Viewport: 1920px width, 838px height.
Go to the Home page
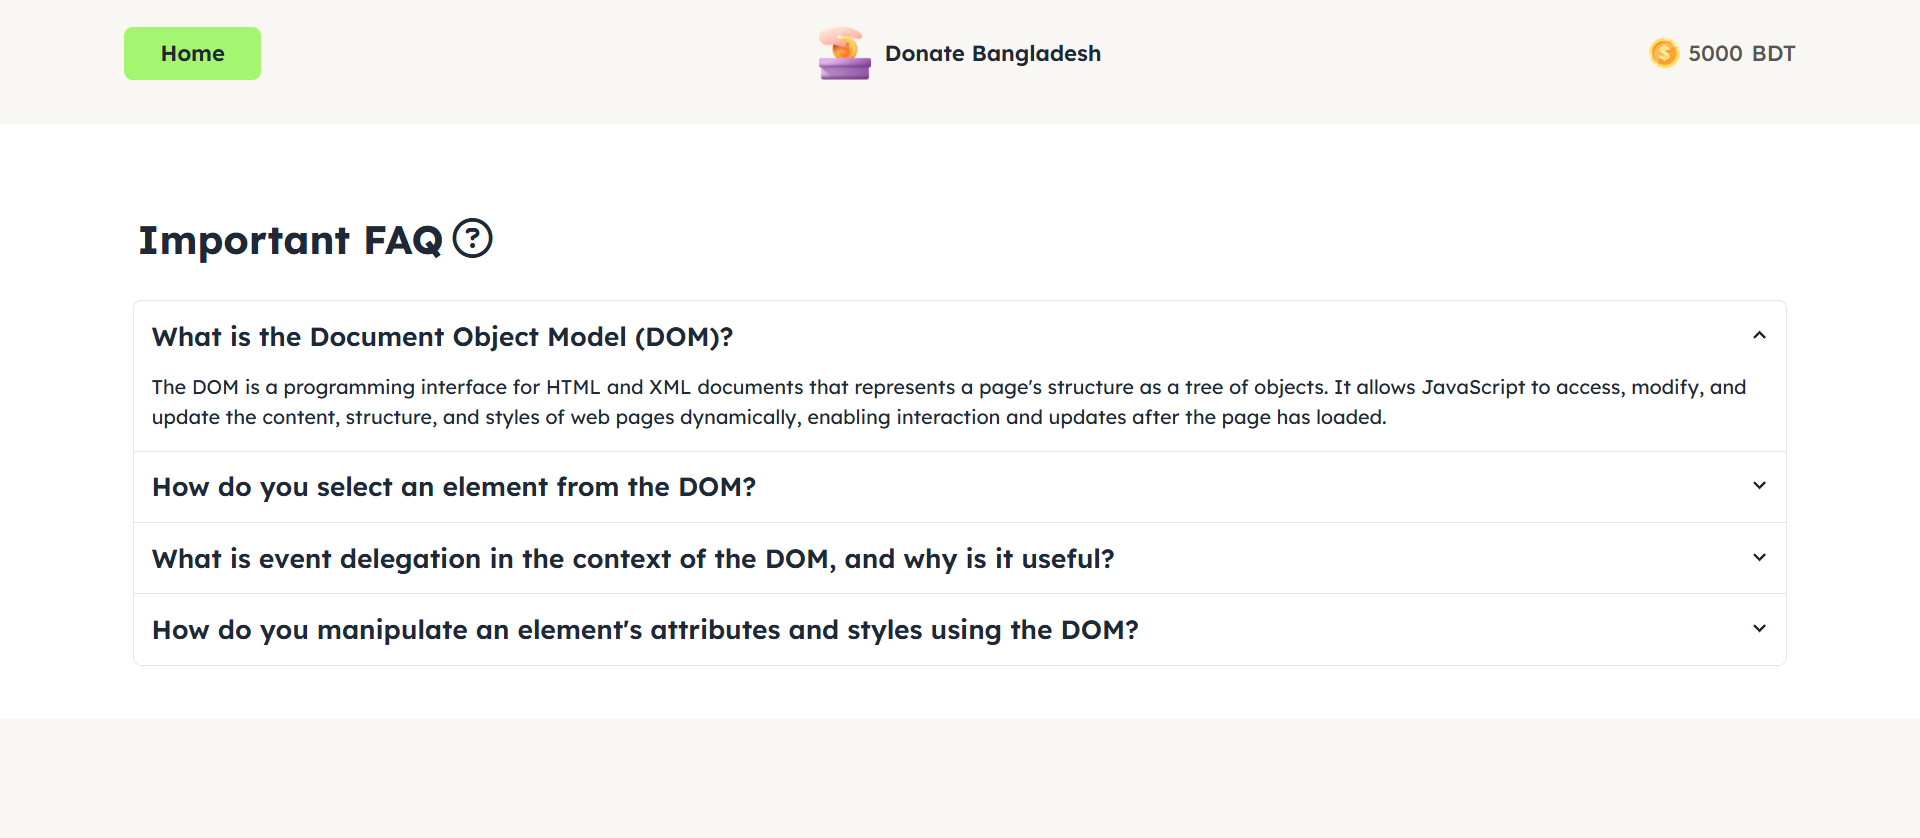coord(192,54)
